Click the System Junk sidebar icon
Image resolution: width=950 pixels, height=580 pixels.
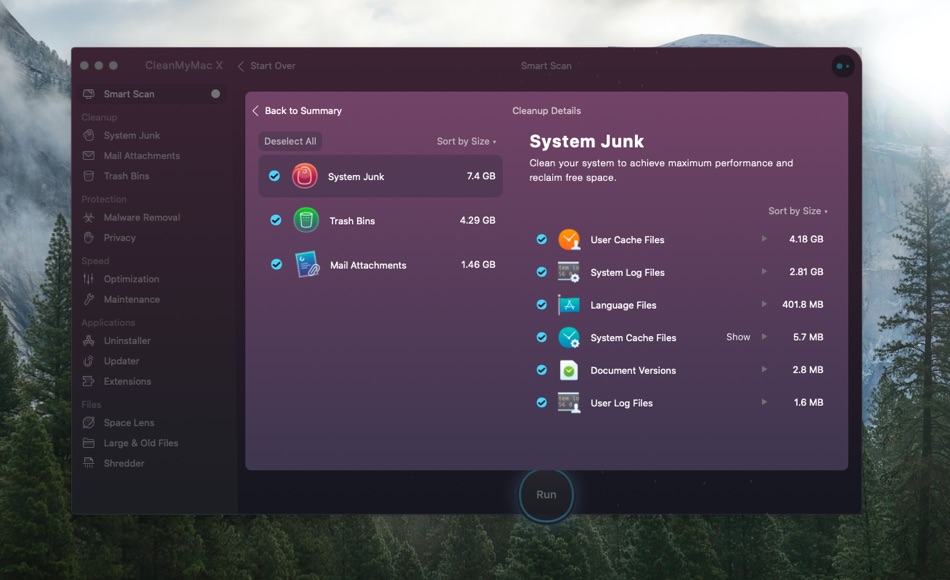coord(88,135)
